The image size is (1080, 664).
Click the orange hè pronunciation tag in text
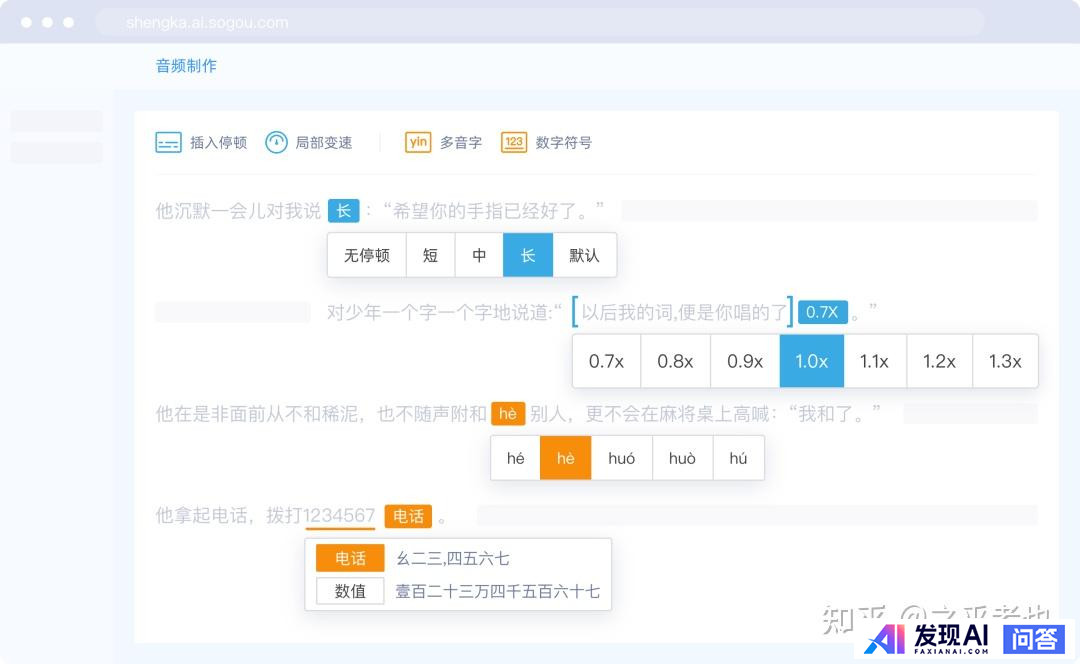pos(508,414)
